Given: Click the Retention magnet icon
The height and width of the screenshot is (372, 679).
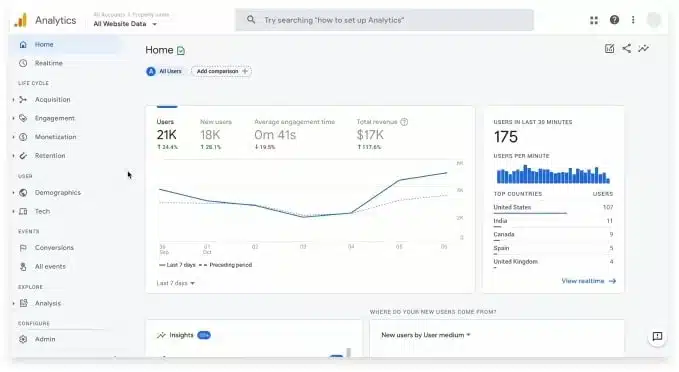Looking at the screenshot, I should pyautogui.click(x=23, y=155).
